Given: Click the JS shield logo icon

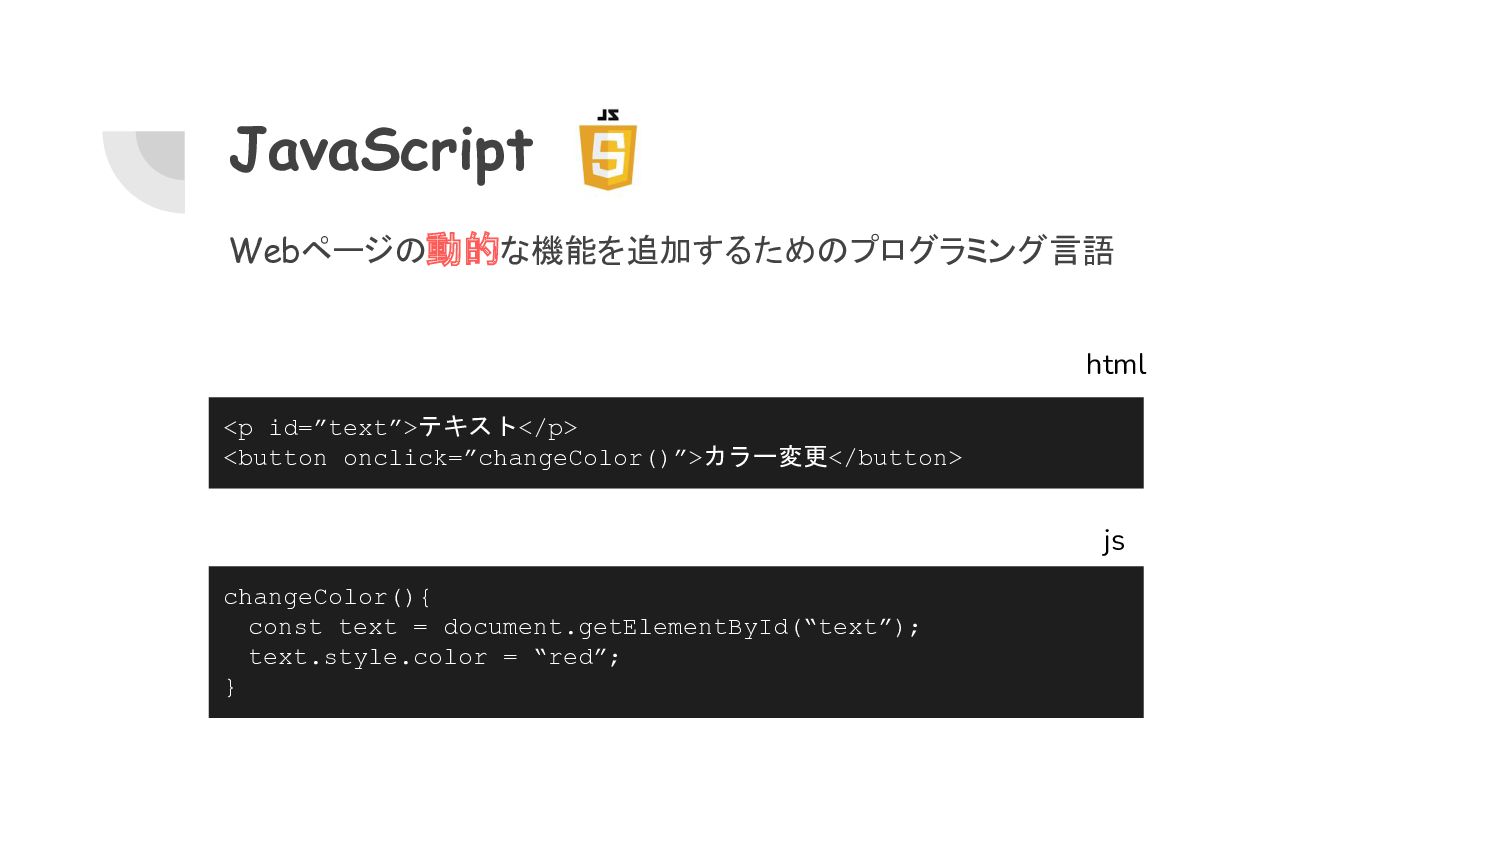Looking at the screenshot, I should point(608,150).
